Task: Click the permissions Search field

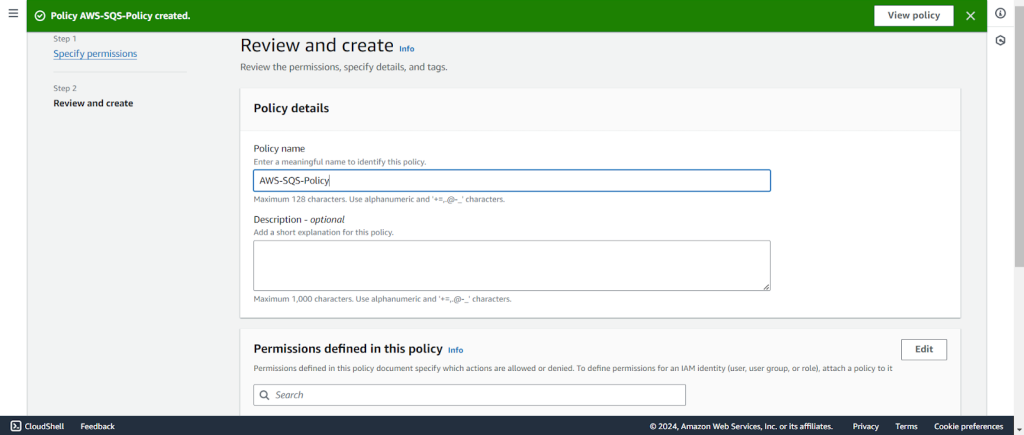Action: 470,395
